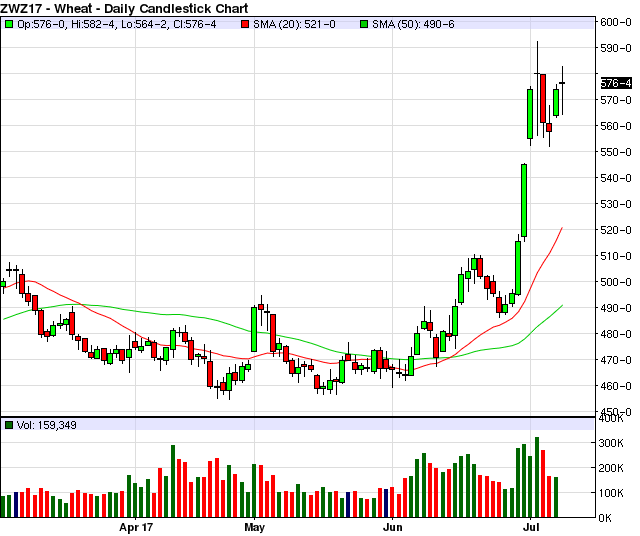Click the dark green Vol legend square
The image size is (640, 536).
[8, 425]
